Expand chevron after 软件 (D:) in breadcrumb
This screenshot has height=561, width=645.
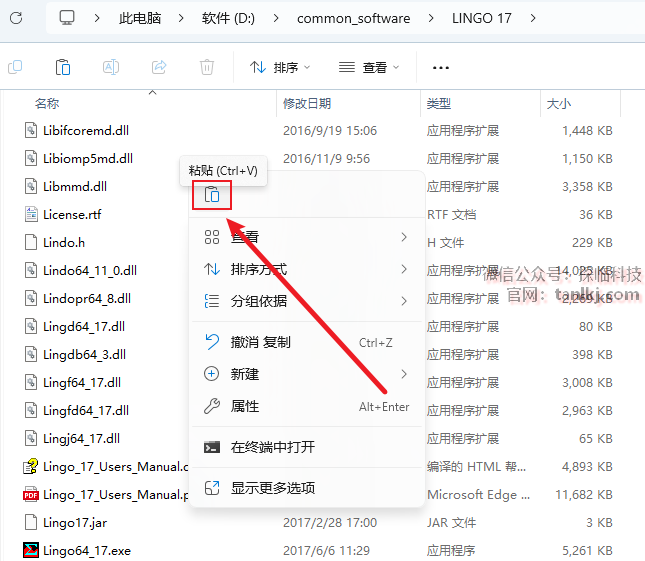276,18
